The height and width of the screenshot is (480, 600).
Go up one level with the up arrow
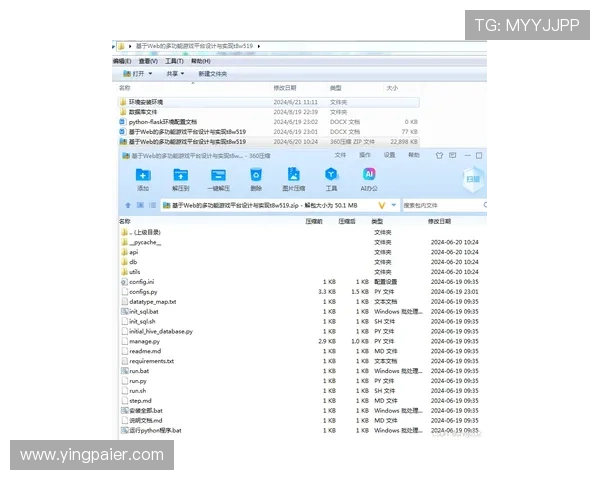[128, 206]
